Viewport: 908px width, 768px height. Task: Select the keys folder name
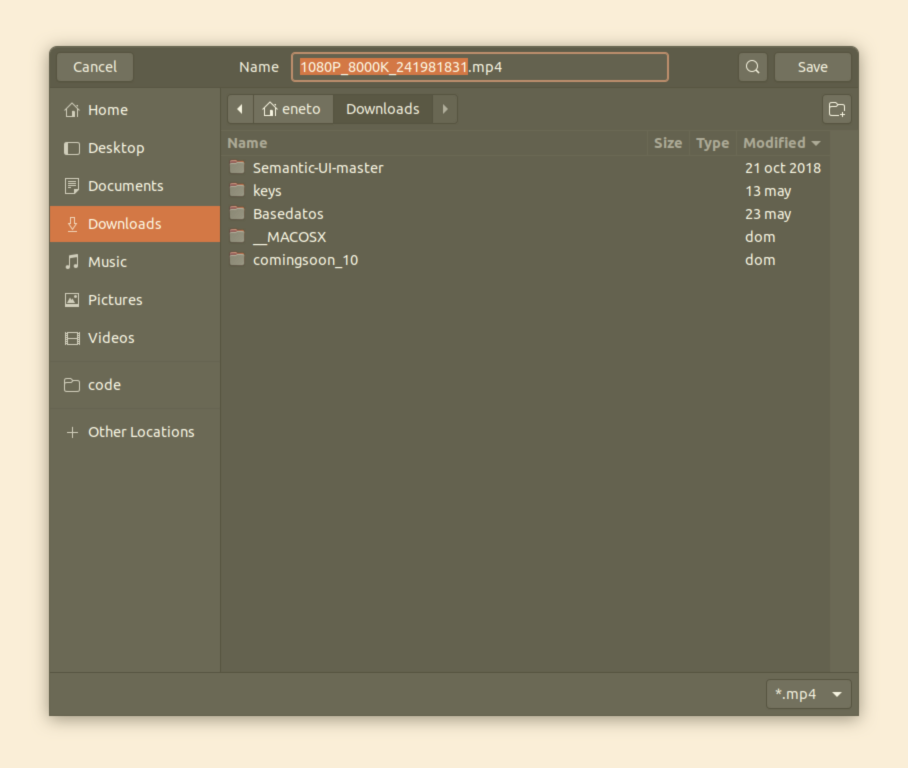(267, 191)
